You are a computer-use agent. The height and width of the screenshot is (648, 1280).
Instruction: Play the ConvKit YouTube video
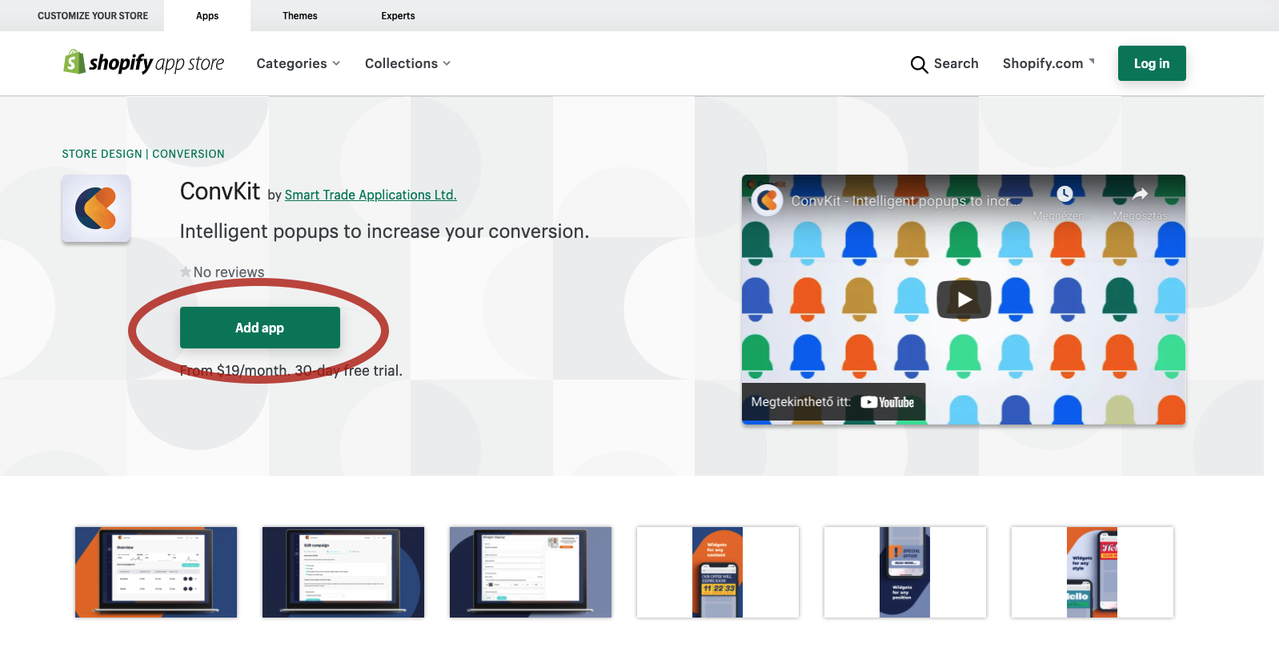point(963,299)
